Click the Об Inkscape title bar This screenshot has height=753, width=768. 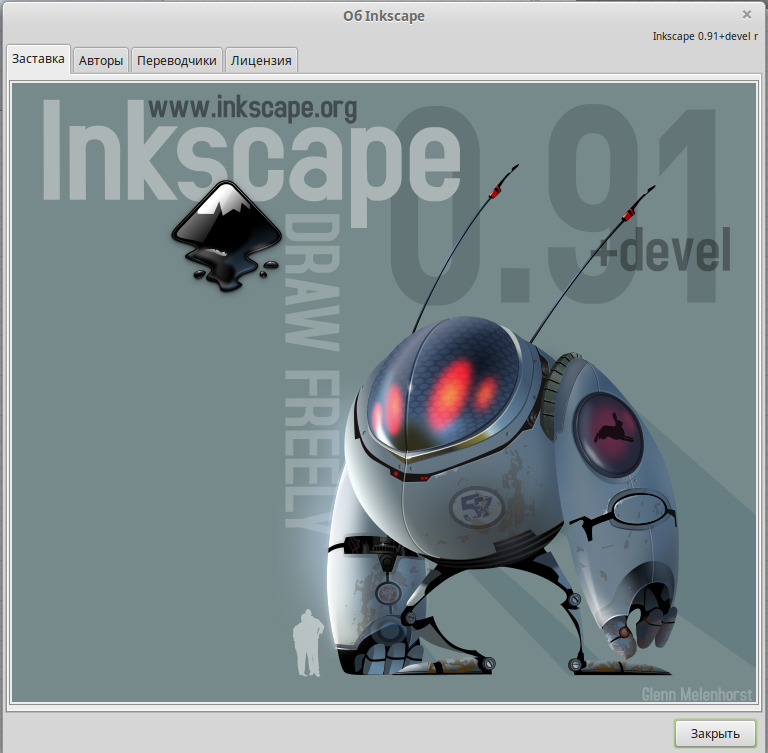pyautogui.click(x=384, y=16)
